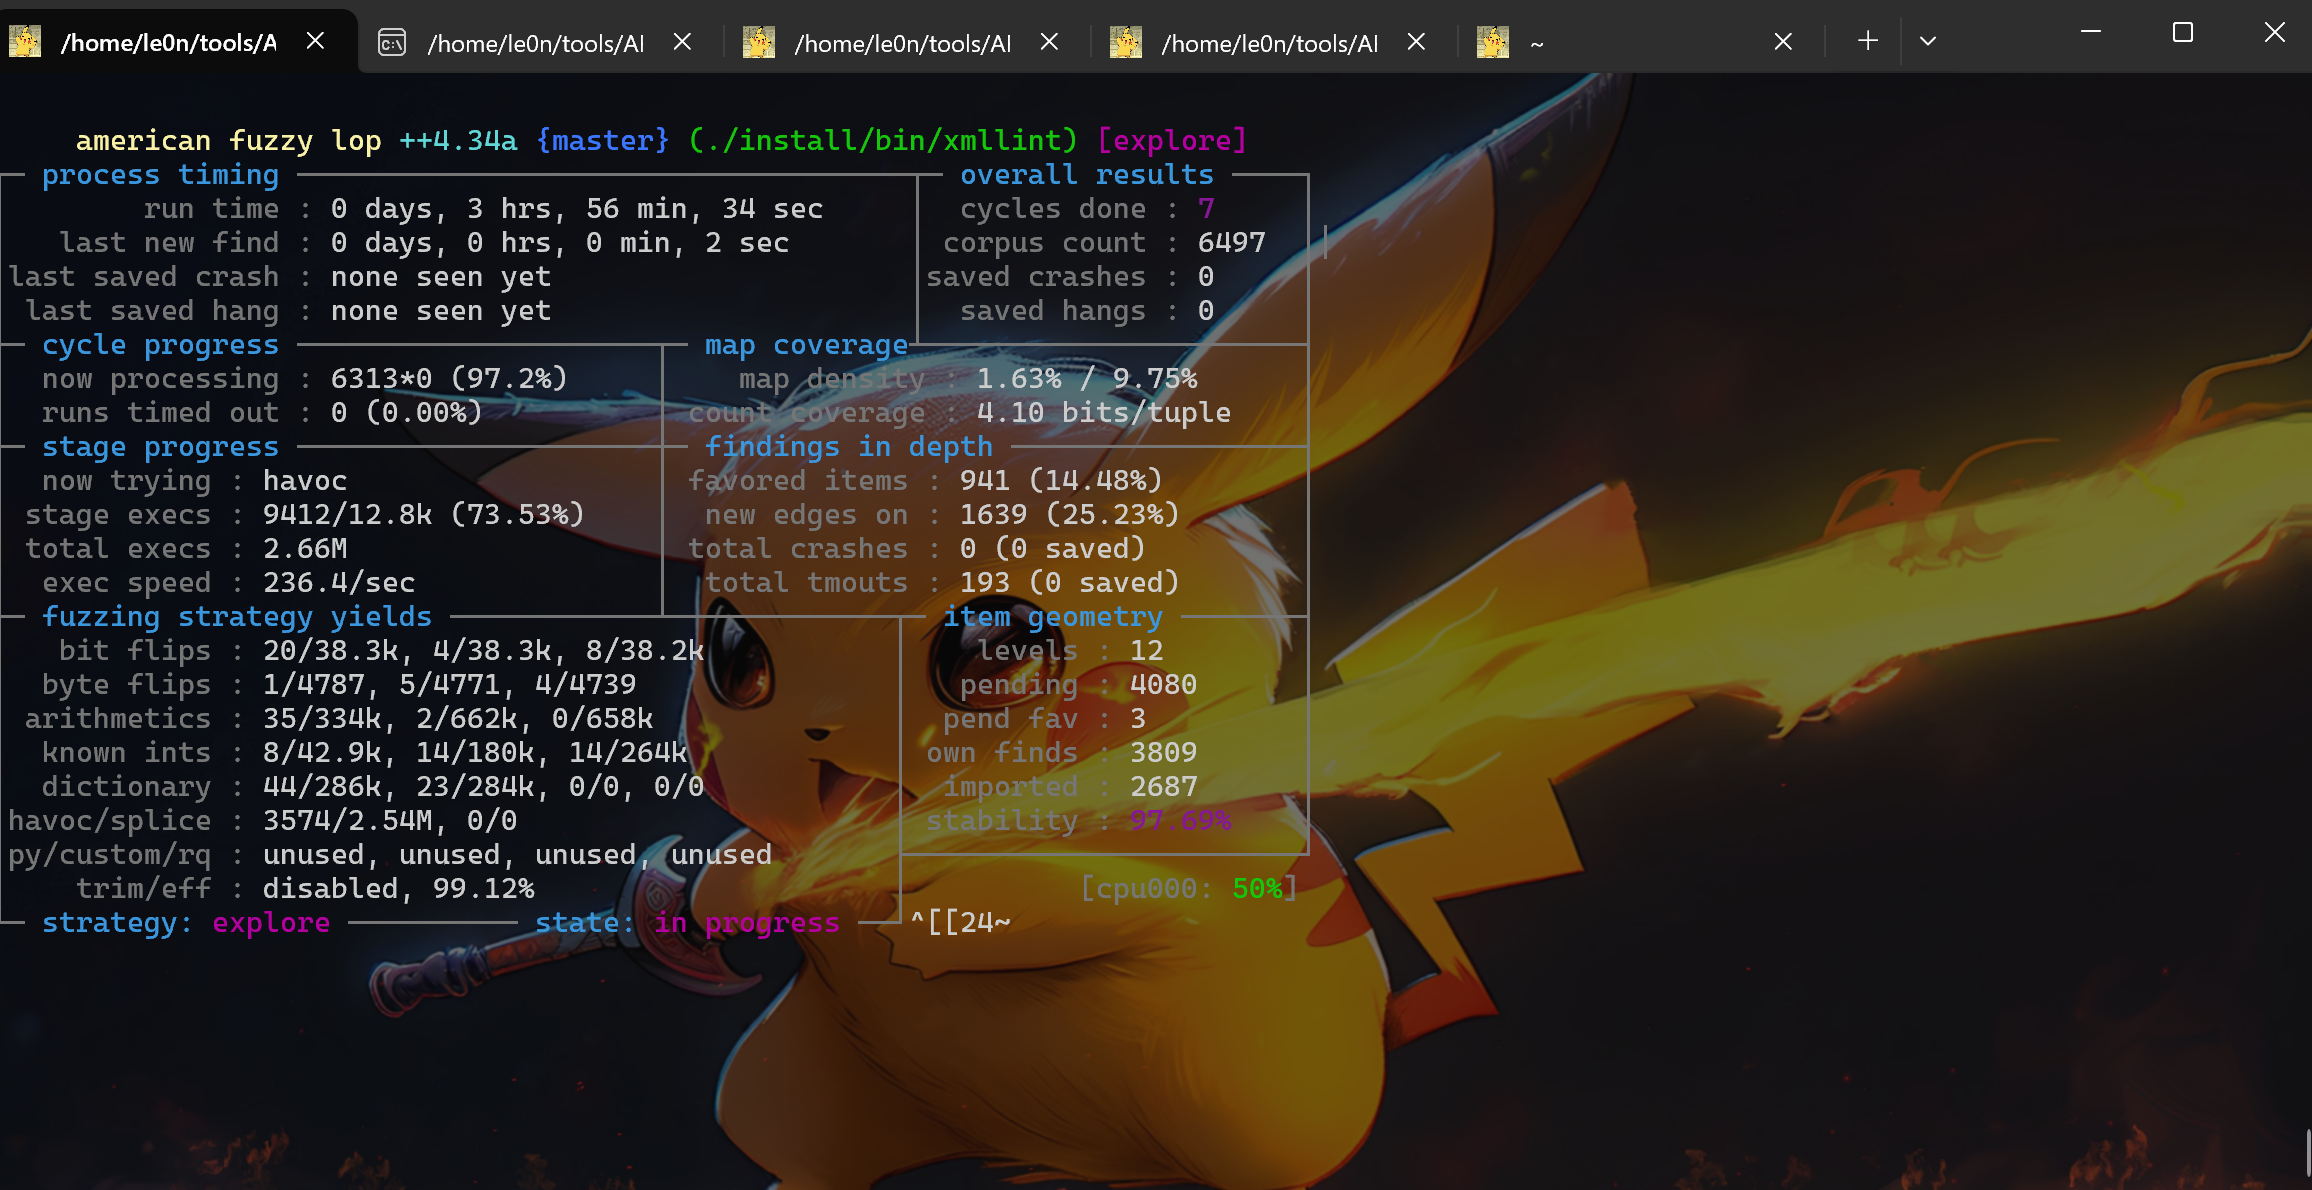Image resolution: width=2312 pixels, height=1190 pixels.
Task: Click the 'item geometry' section header
Action: [1053, 617]
